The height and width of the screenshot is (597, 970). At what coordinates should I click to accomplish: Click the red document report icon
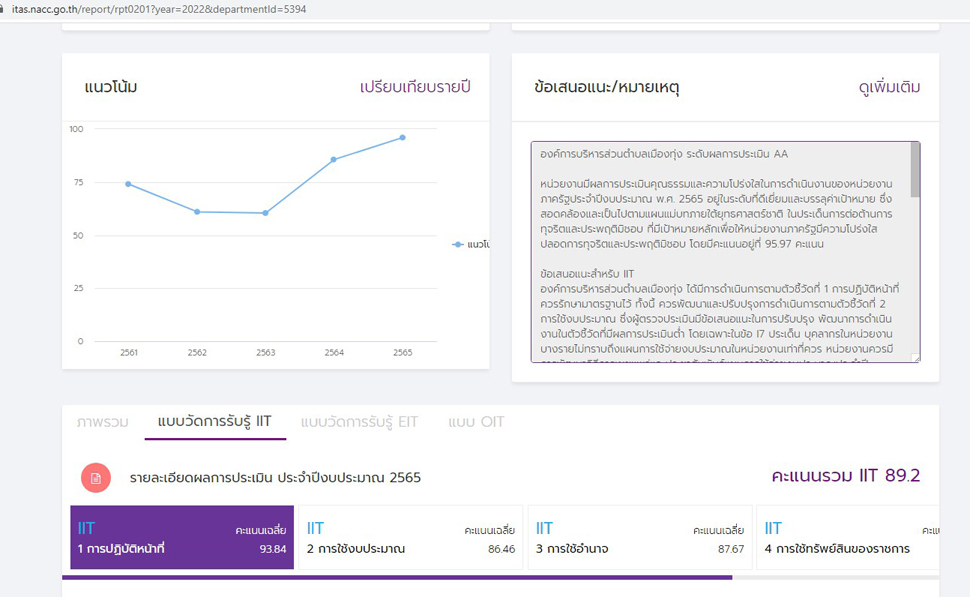point(96,478)
